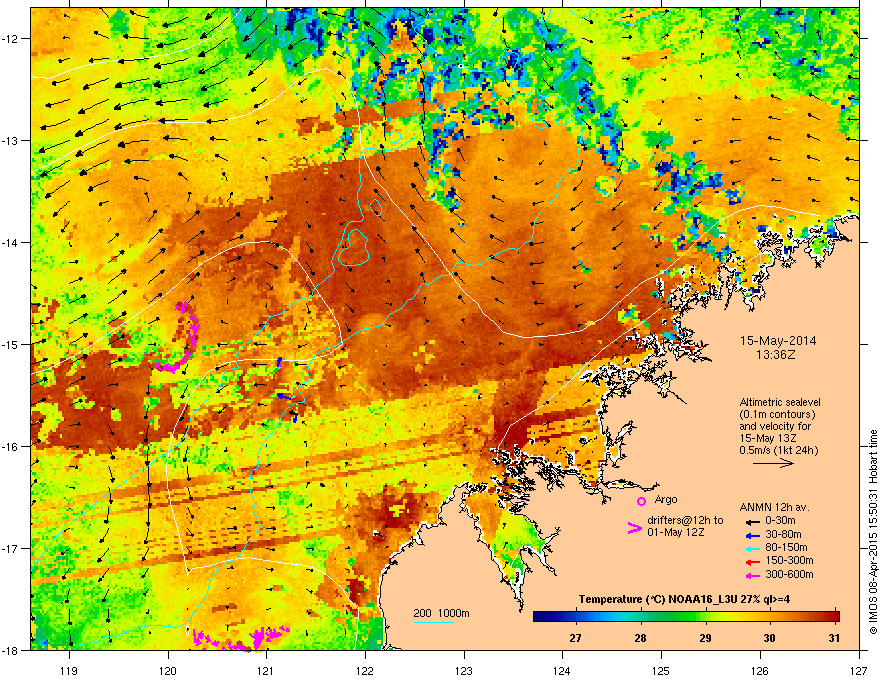Click the longitude axis label 120
Viewport: 880px width, 680px height.
click(168, 670)
